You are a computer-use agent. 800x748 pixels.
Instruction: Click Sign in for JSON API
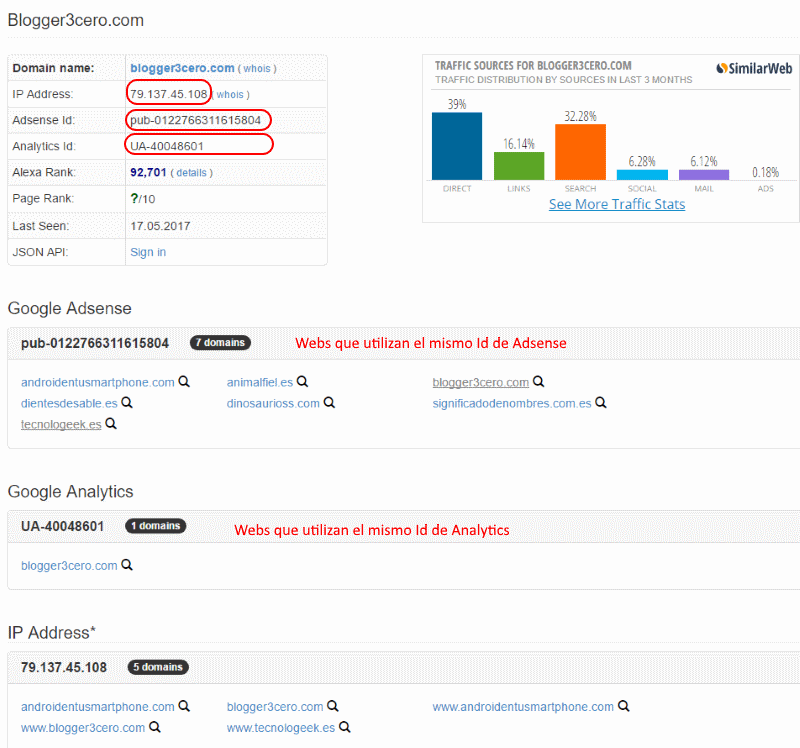148,252
